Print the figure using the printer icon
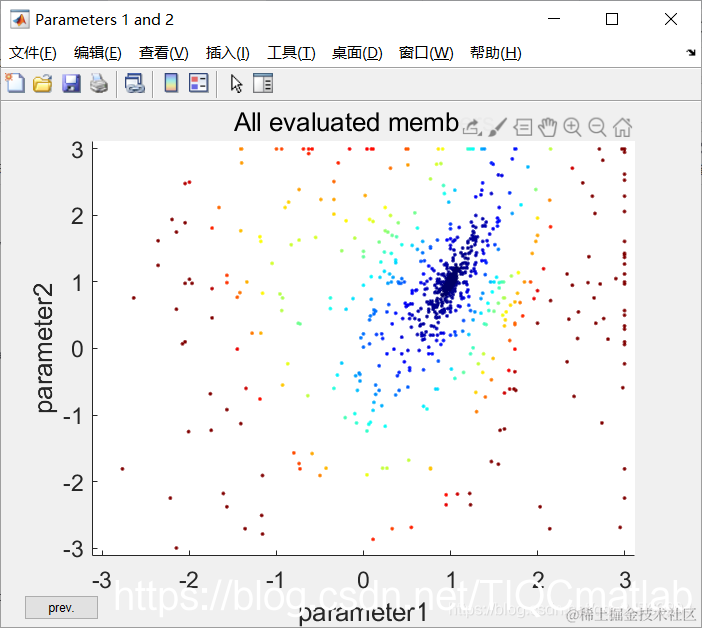 (99, 83)
